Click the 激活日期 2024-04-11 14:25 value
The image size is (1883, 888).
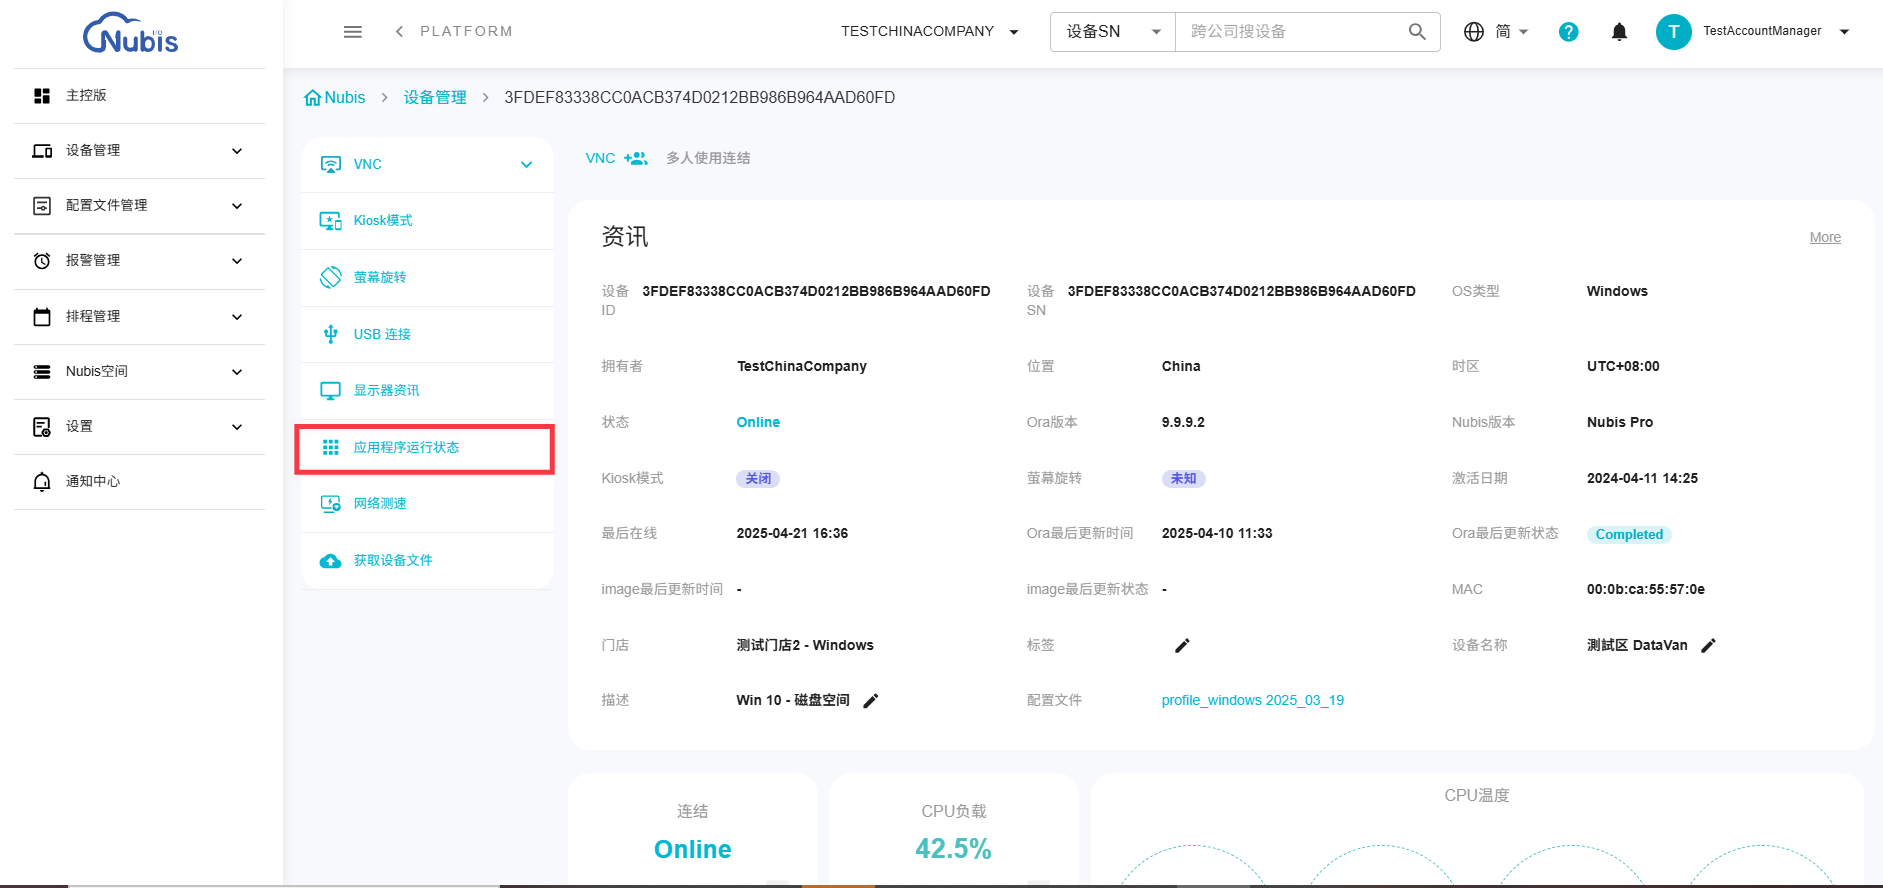(1642, 479)
